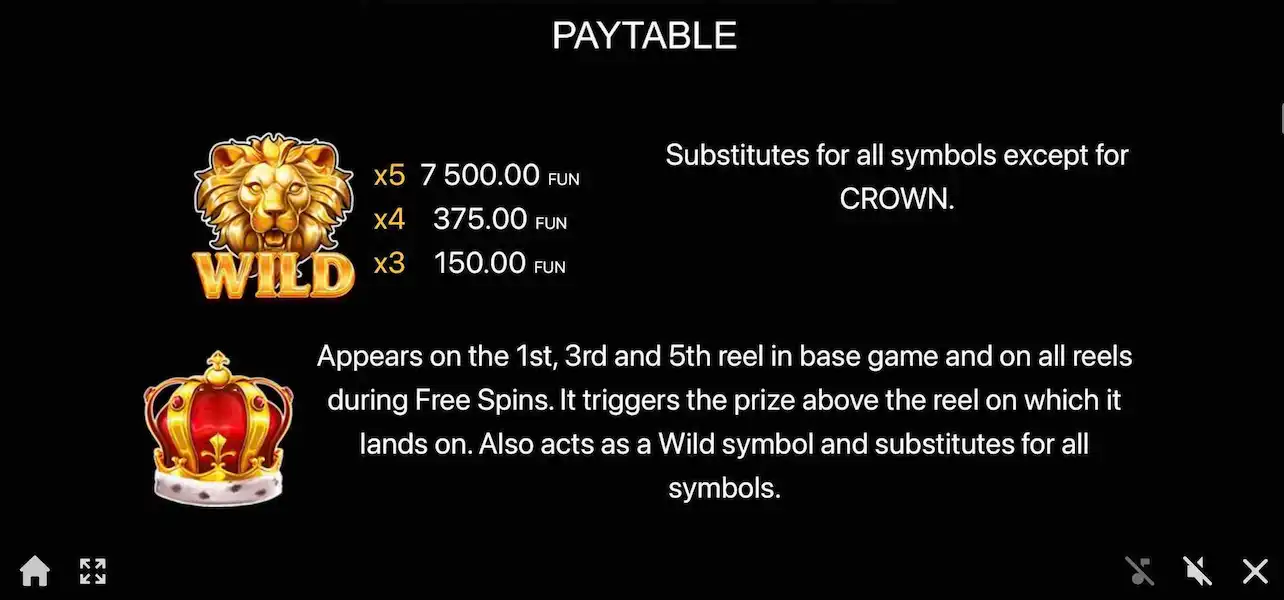Select the x4 multiplier label
This screenshot has width=1284, height=600.
389,219
